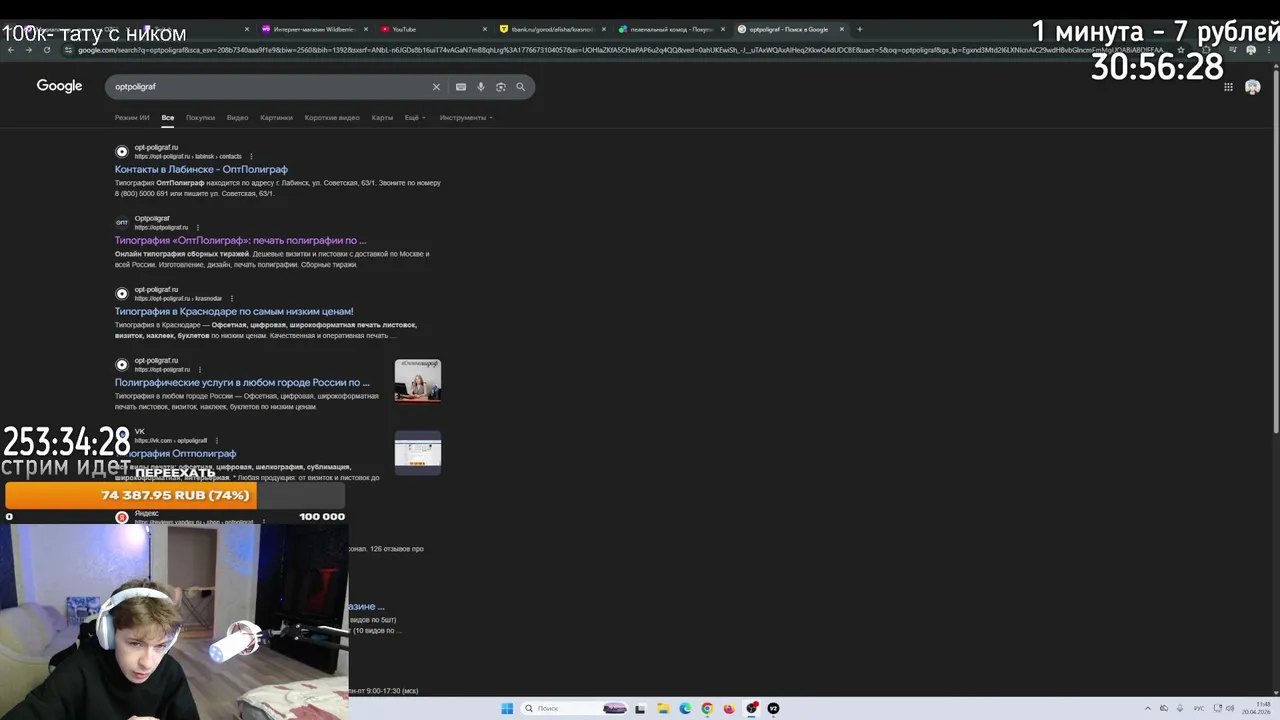Open Windows Start menu
Viewport: 1280px width, 720px height.
point(507,708)
